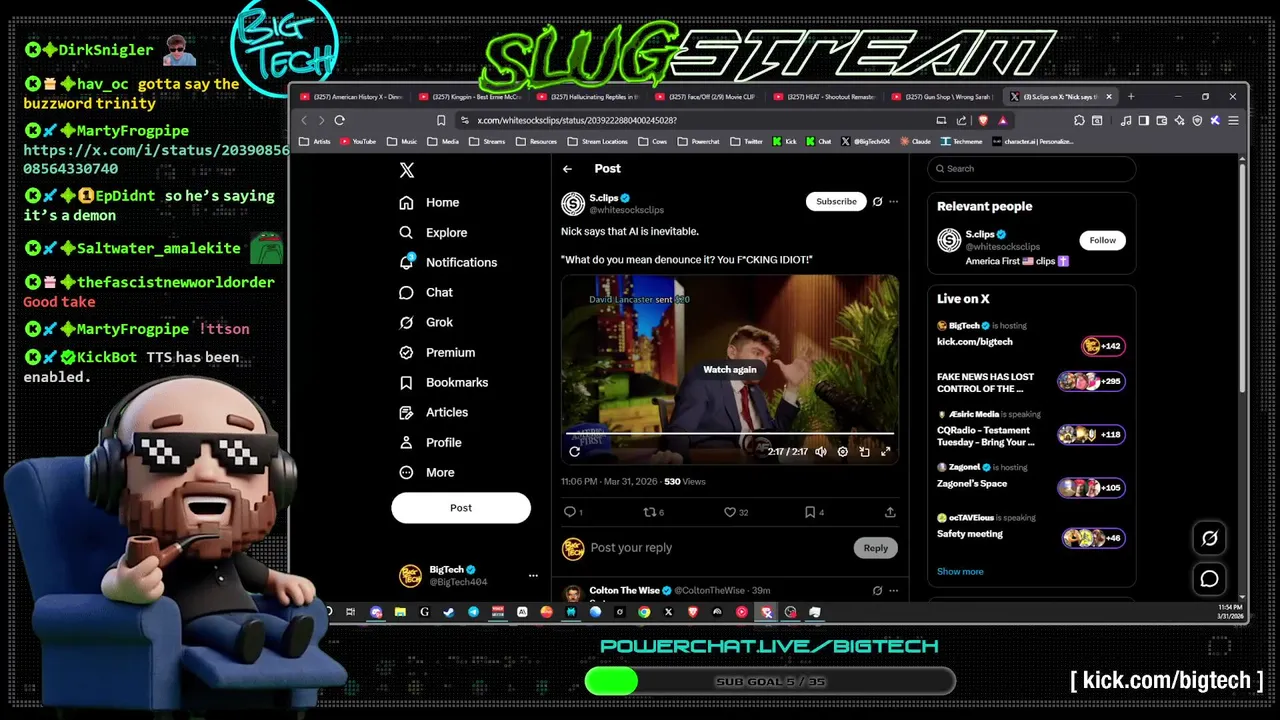Click the floating Grok button on right edge

pos(1209,538)
